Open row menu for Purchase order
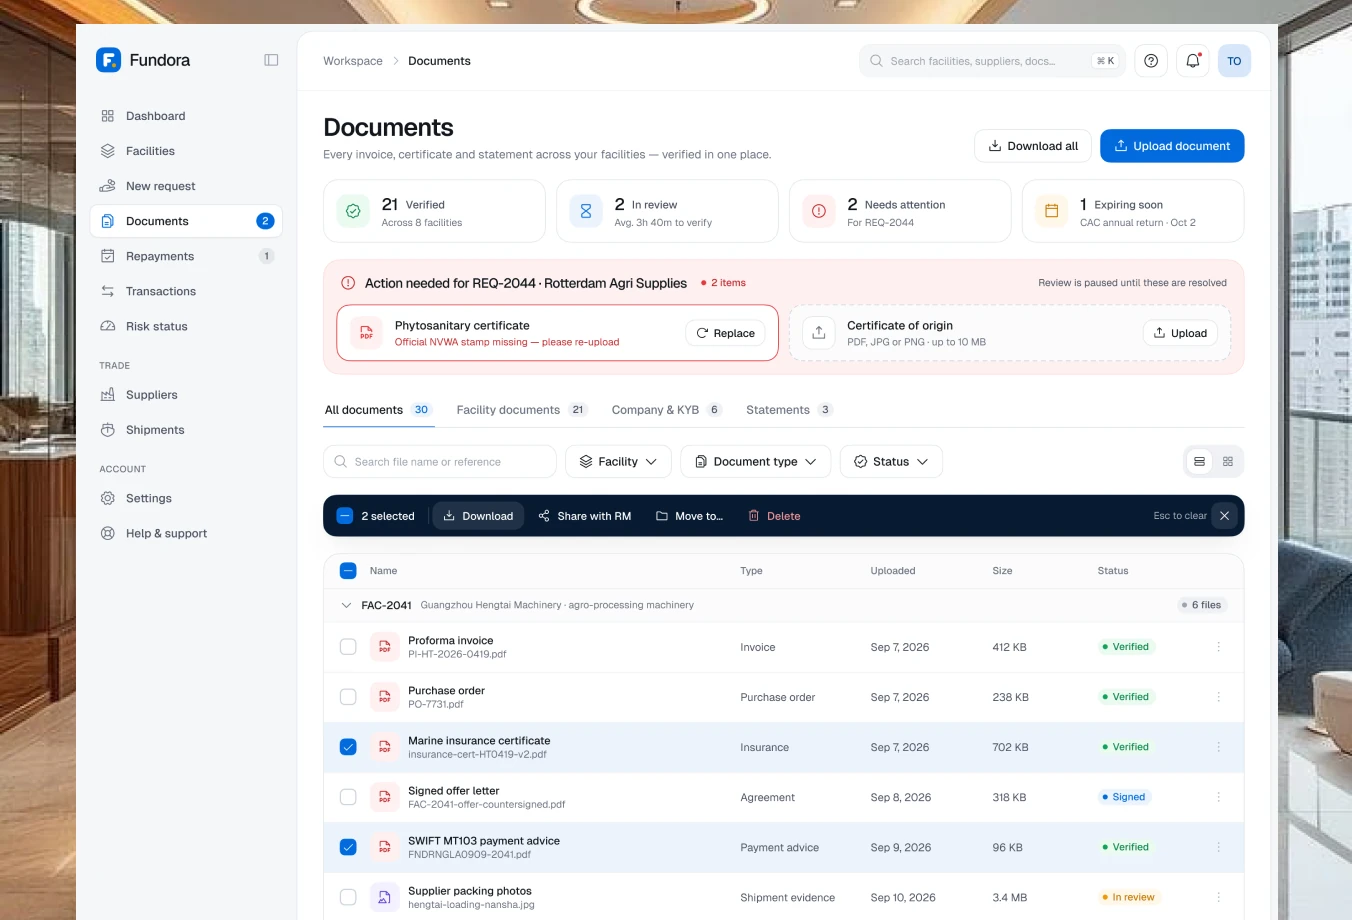The height and width of the screenshot is (920, 1352). [1218, 697]
